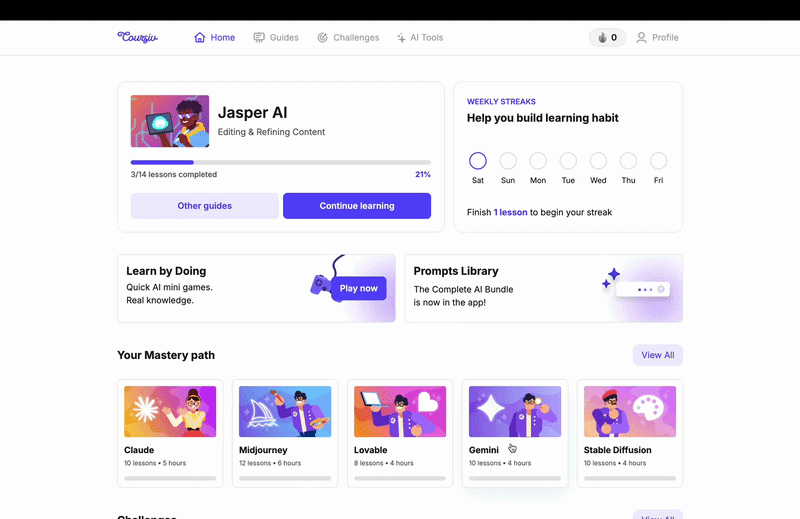Click the game controller icon
The height and width of the screenshot is (519, 800).
(x=320, y=284)
